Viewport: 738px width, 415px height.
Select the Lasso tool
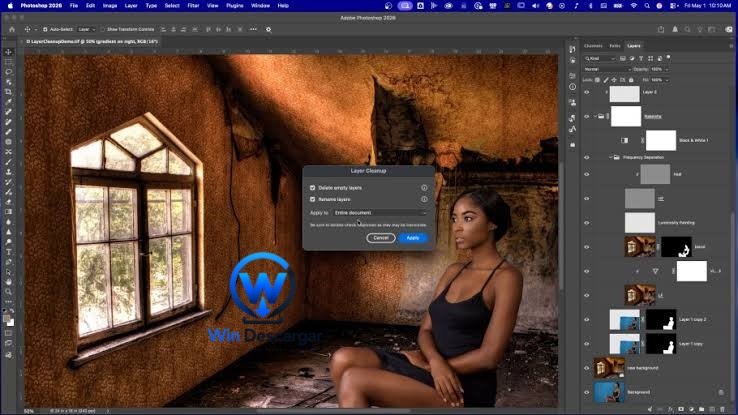point(8,72)
